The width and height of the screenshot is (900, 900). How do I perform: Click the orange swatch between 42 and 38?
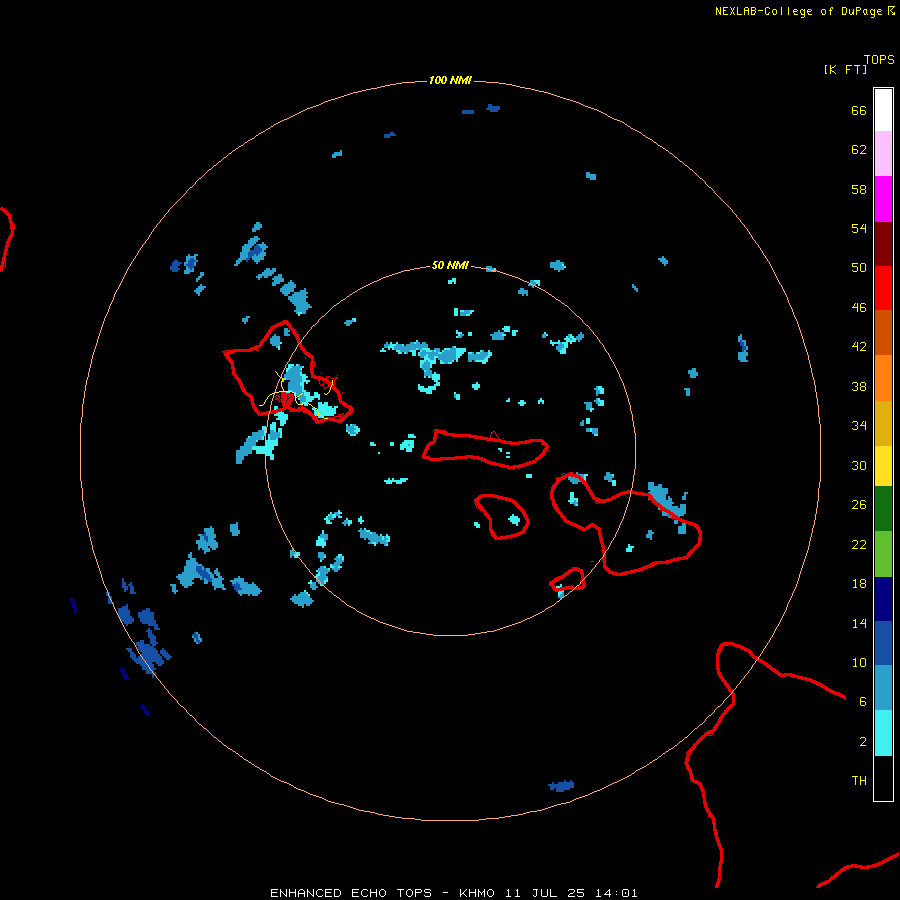click(x=883, y=378)
